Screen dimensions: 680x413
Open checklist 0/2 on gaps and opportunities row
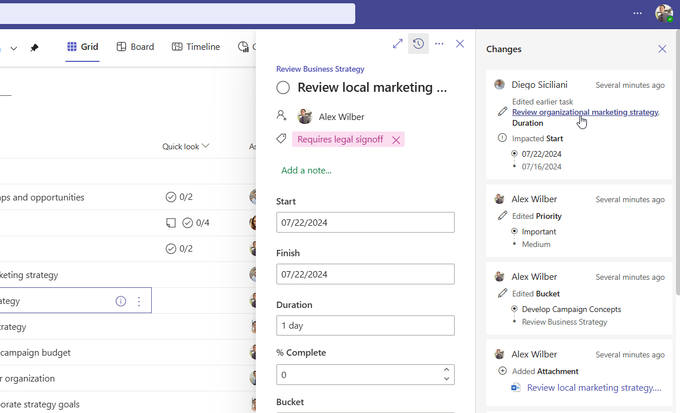tap(179, 197)
